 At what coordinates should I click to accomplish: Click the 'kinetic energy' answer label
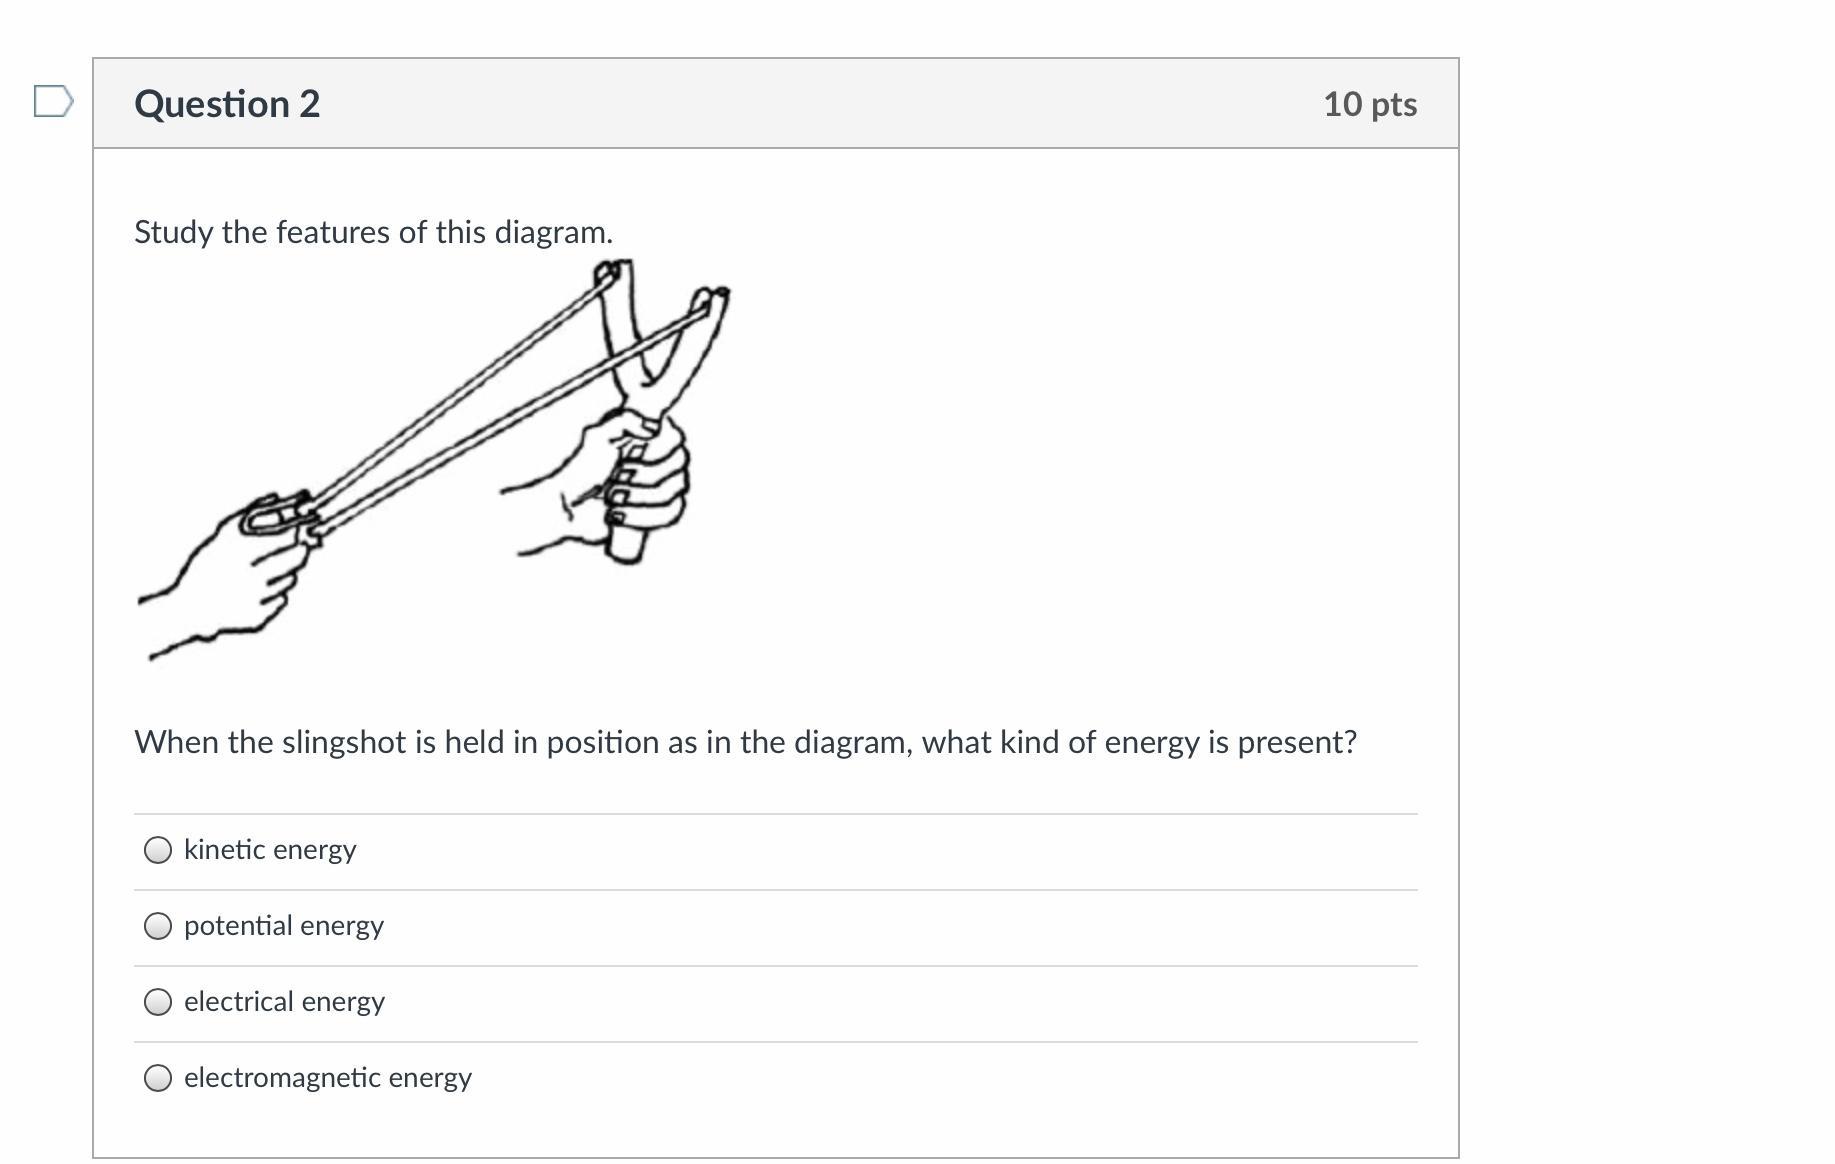(x=270, y=850)
